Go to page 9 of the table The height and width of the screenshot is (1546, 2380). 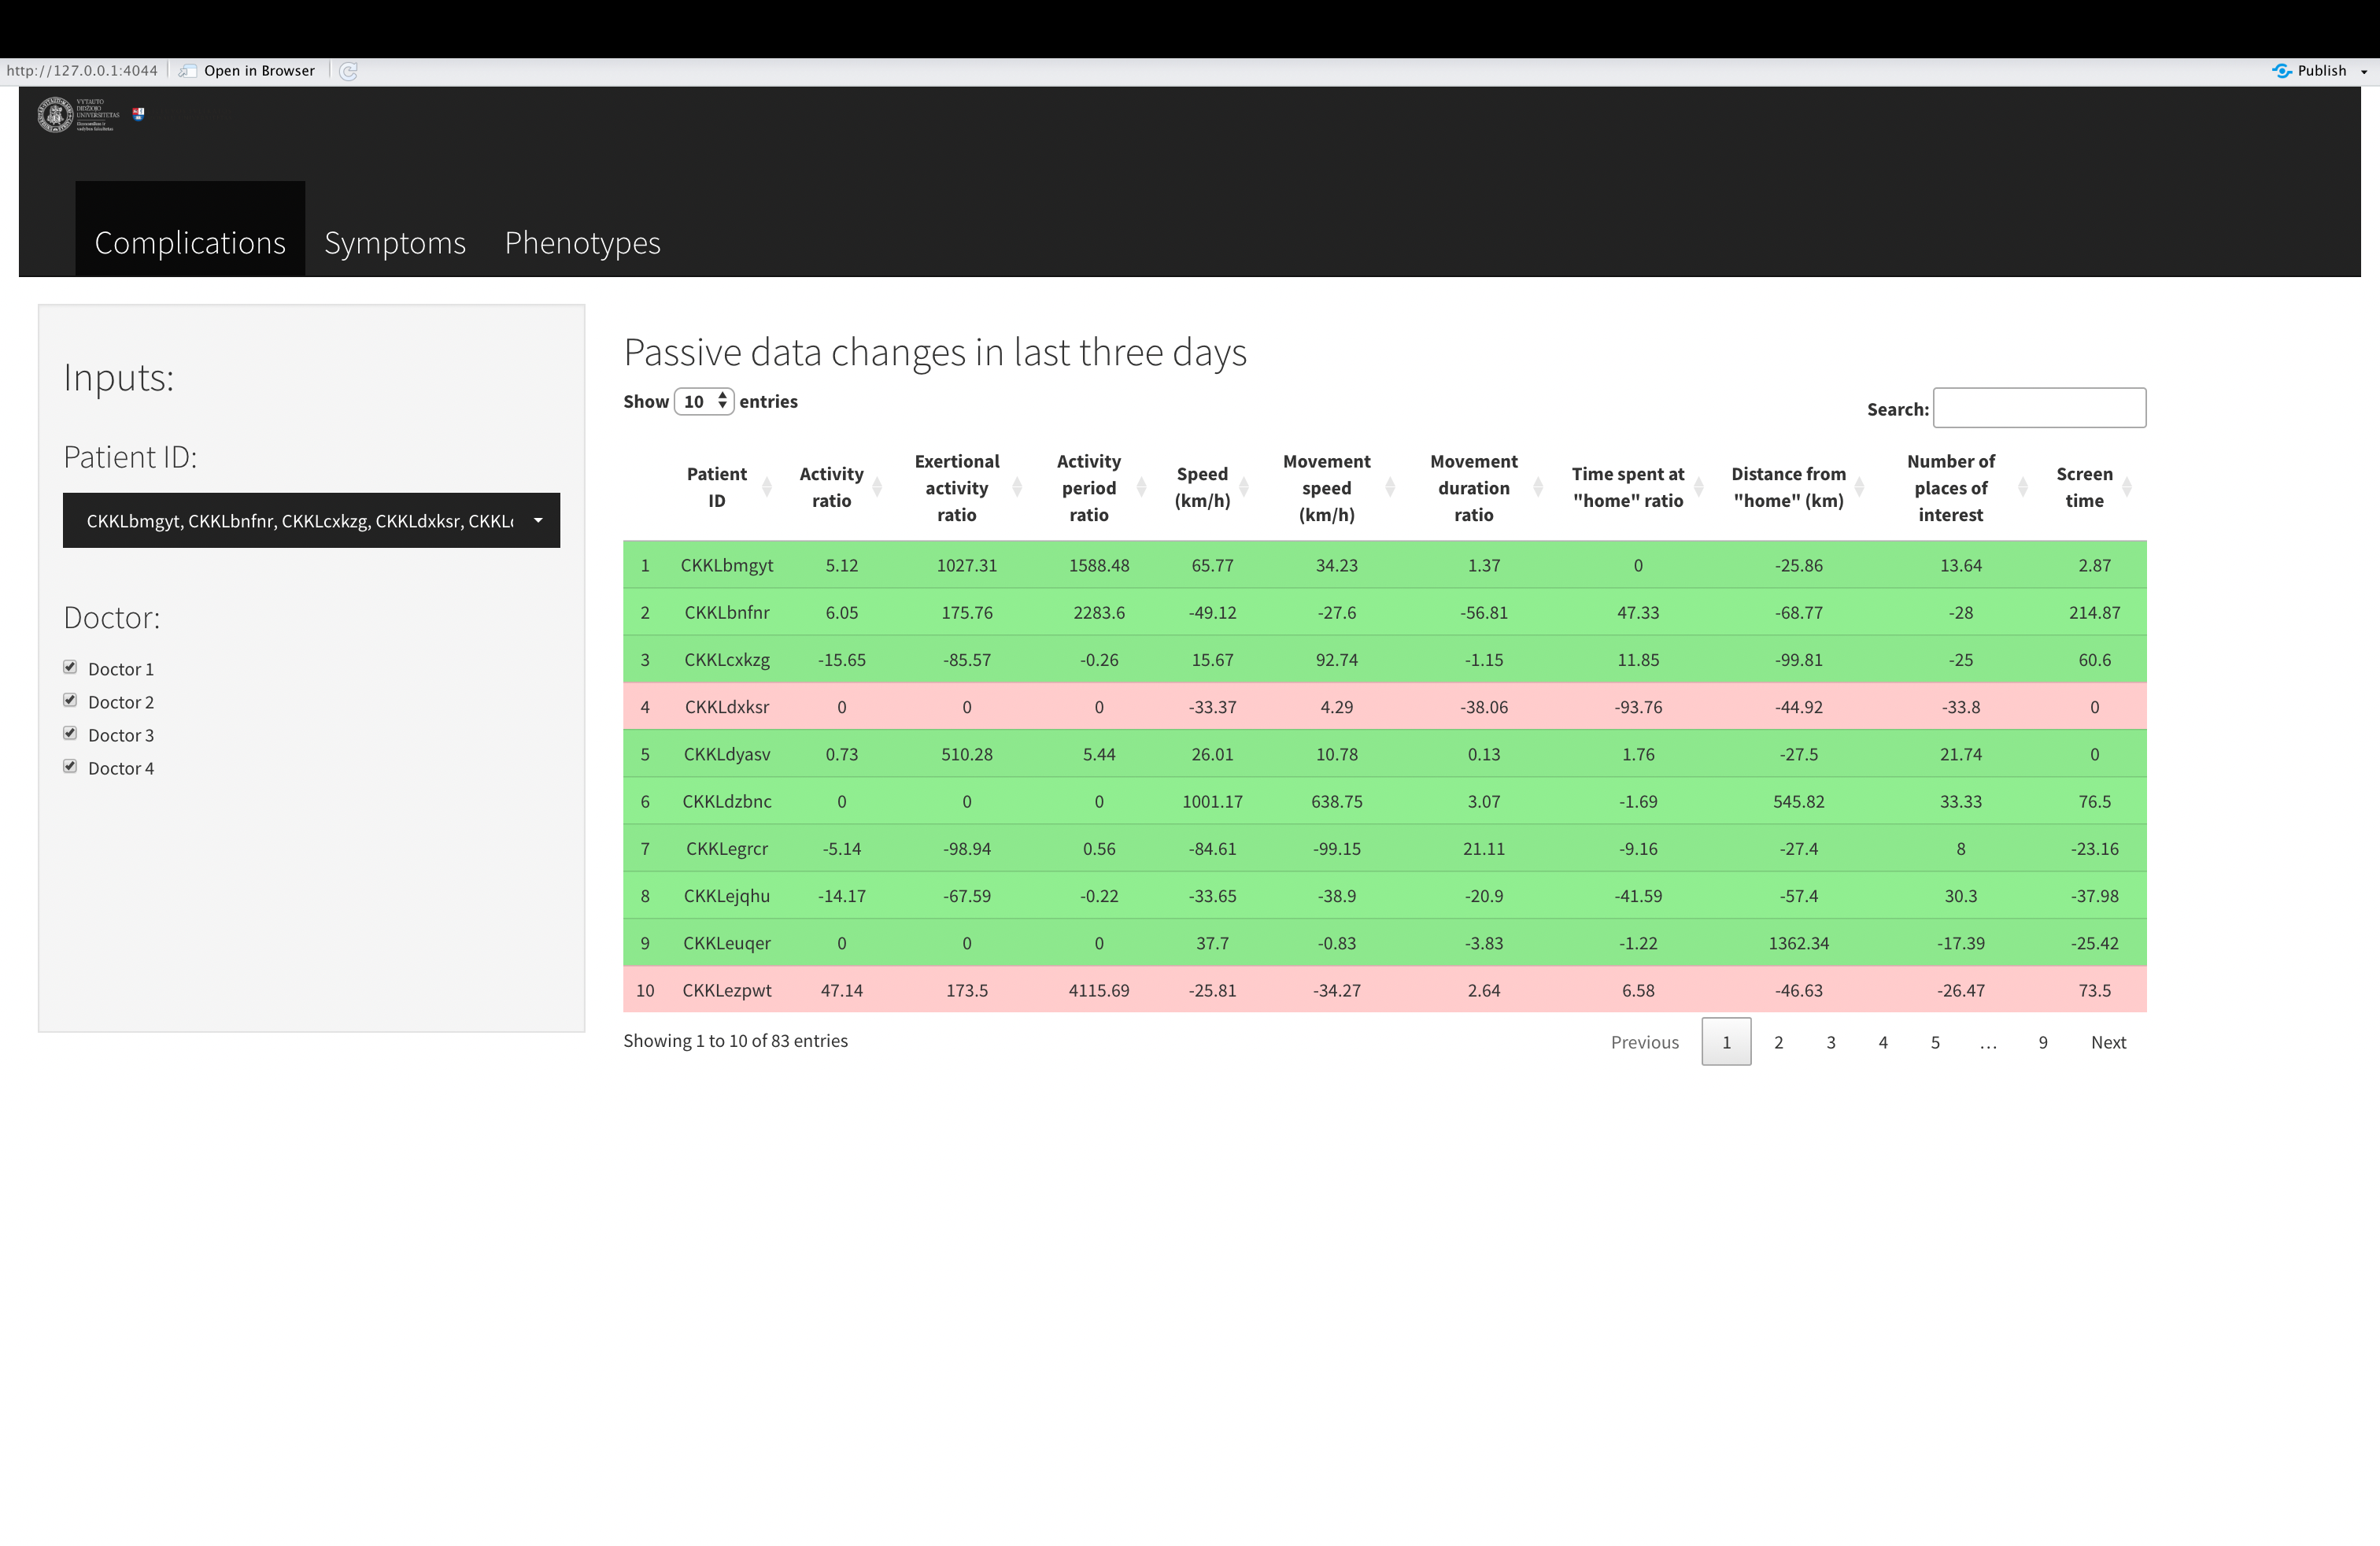(2043, 1042)
